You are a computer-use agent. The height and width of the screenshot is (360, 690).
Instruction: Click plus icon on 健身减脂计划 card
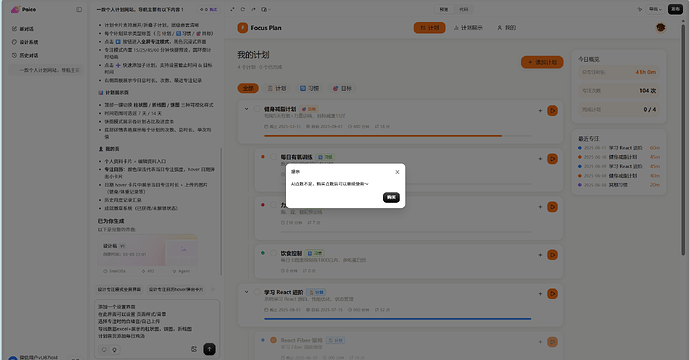coord(540,111)
